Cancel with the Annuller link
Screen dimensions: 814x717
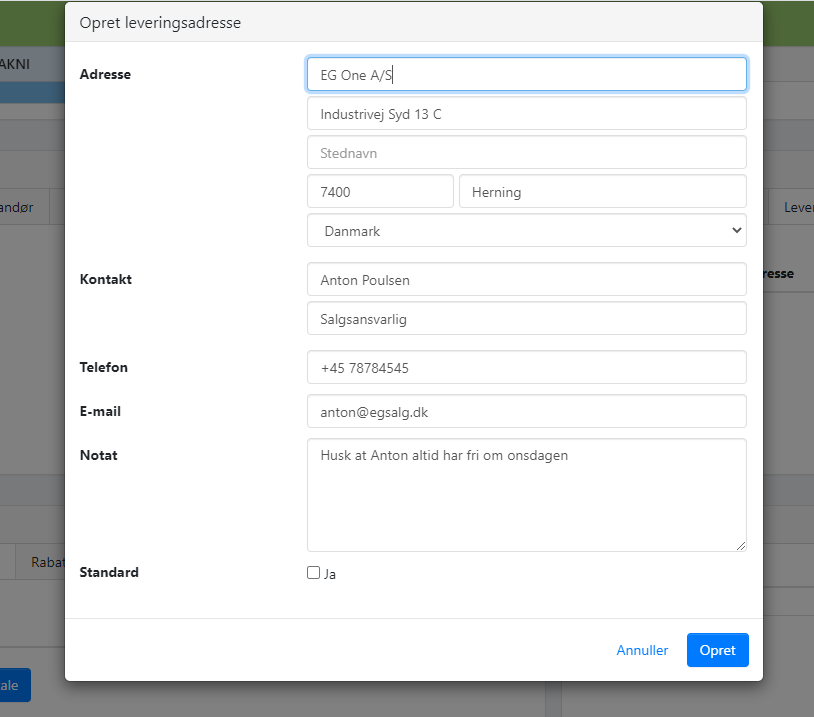pos(642,650)
